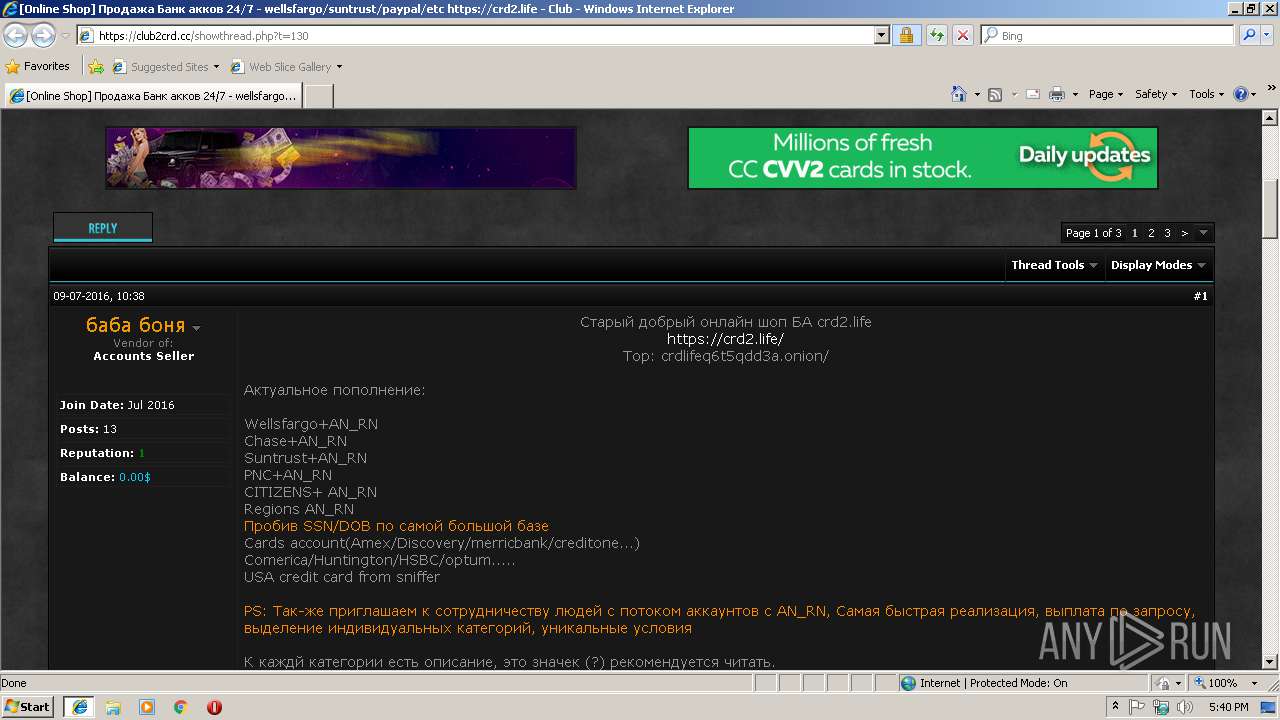Image resolution: width=1280 pixels, height=720 pixels.
Task: Click the Home toolbar icon
Action: coord(959,94)
